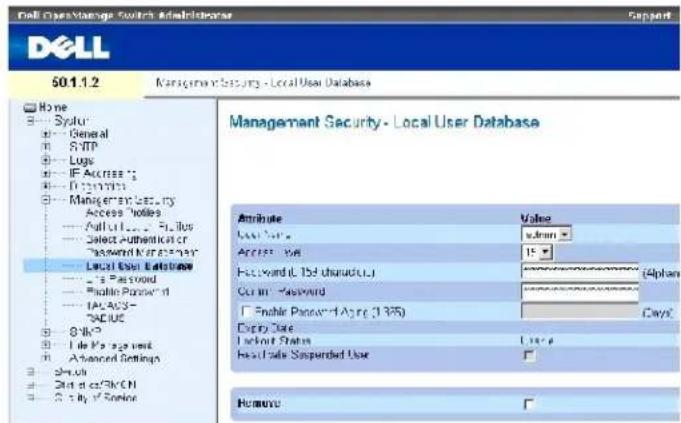Enable the Password Aging checkbox
This screenshot has width=681, height=423.
pyautogui.click(x=246, y=311)
